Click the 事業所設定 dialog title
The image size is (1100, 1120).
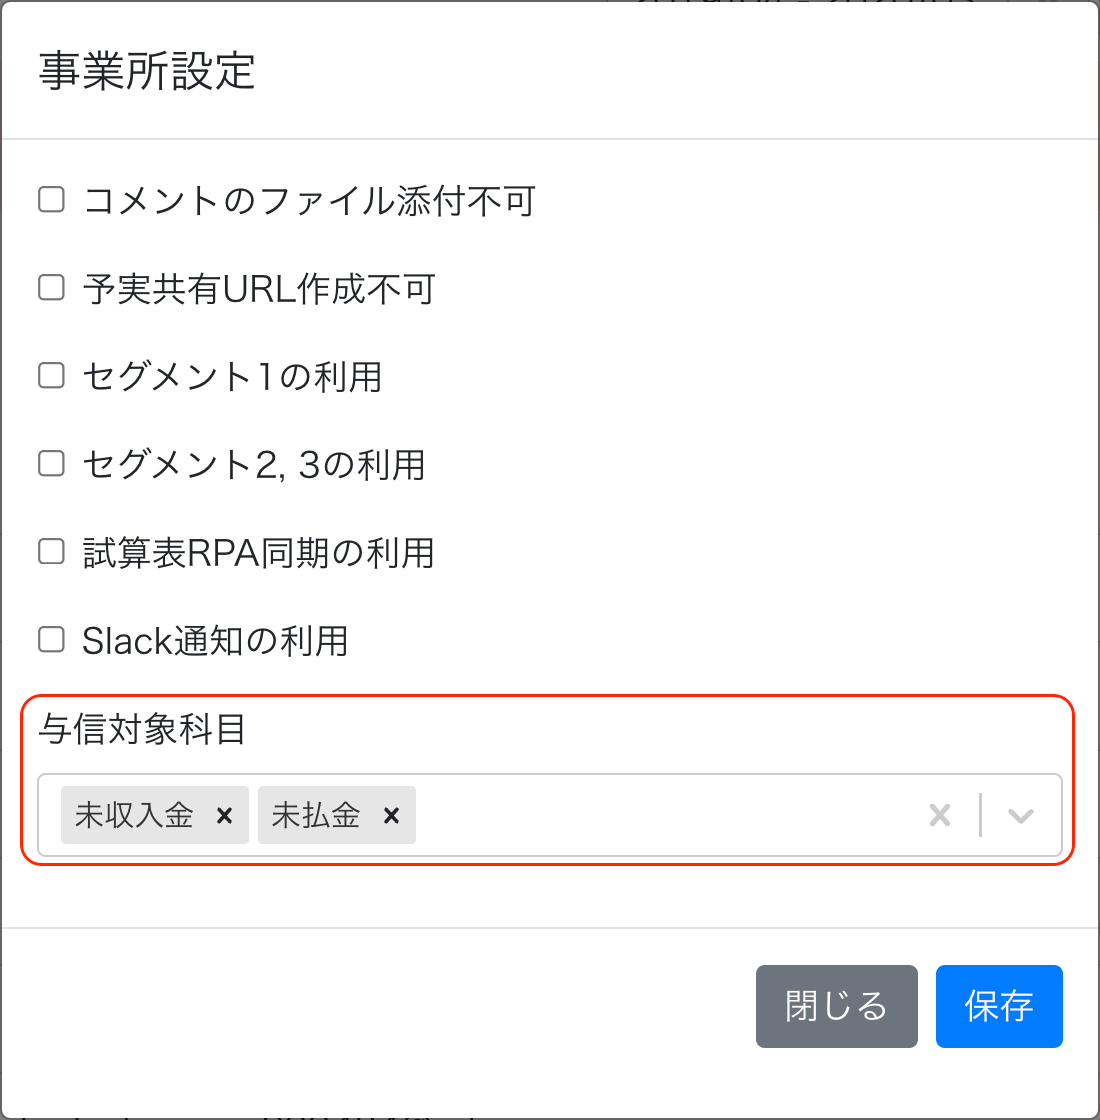[147, 71]
